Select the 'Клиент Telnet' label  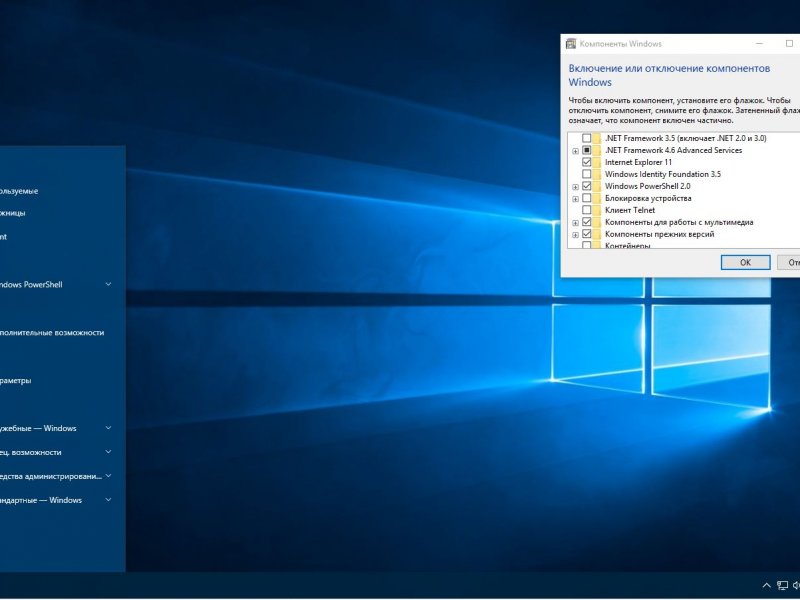click(x=630, y=210)
